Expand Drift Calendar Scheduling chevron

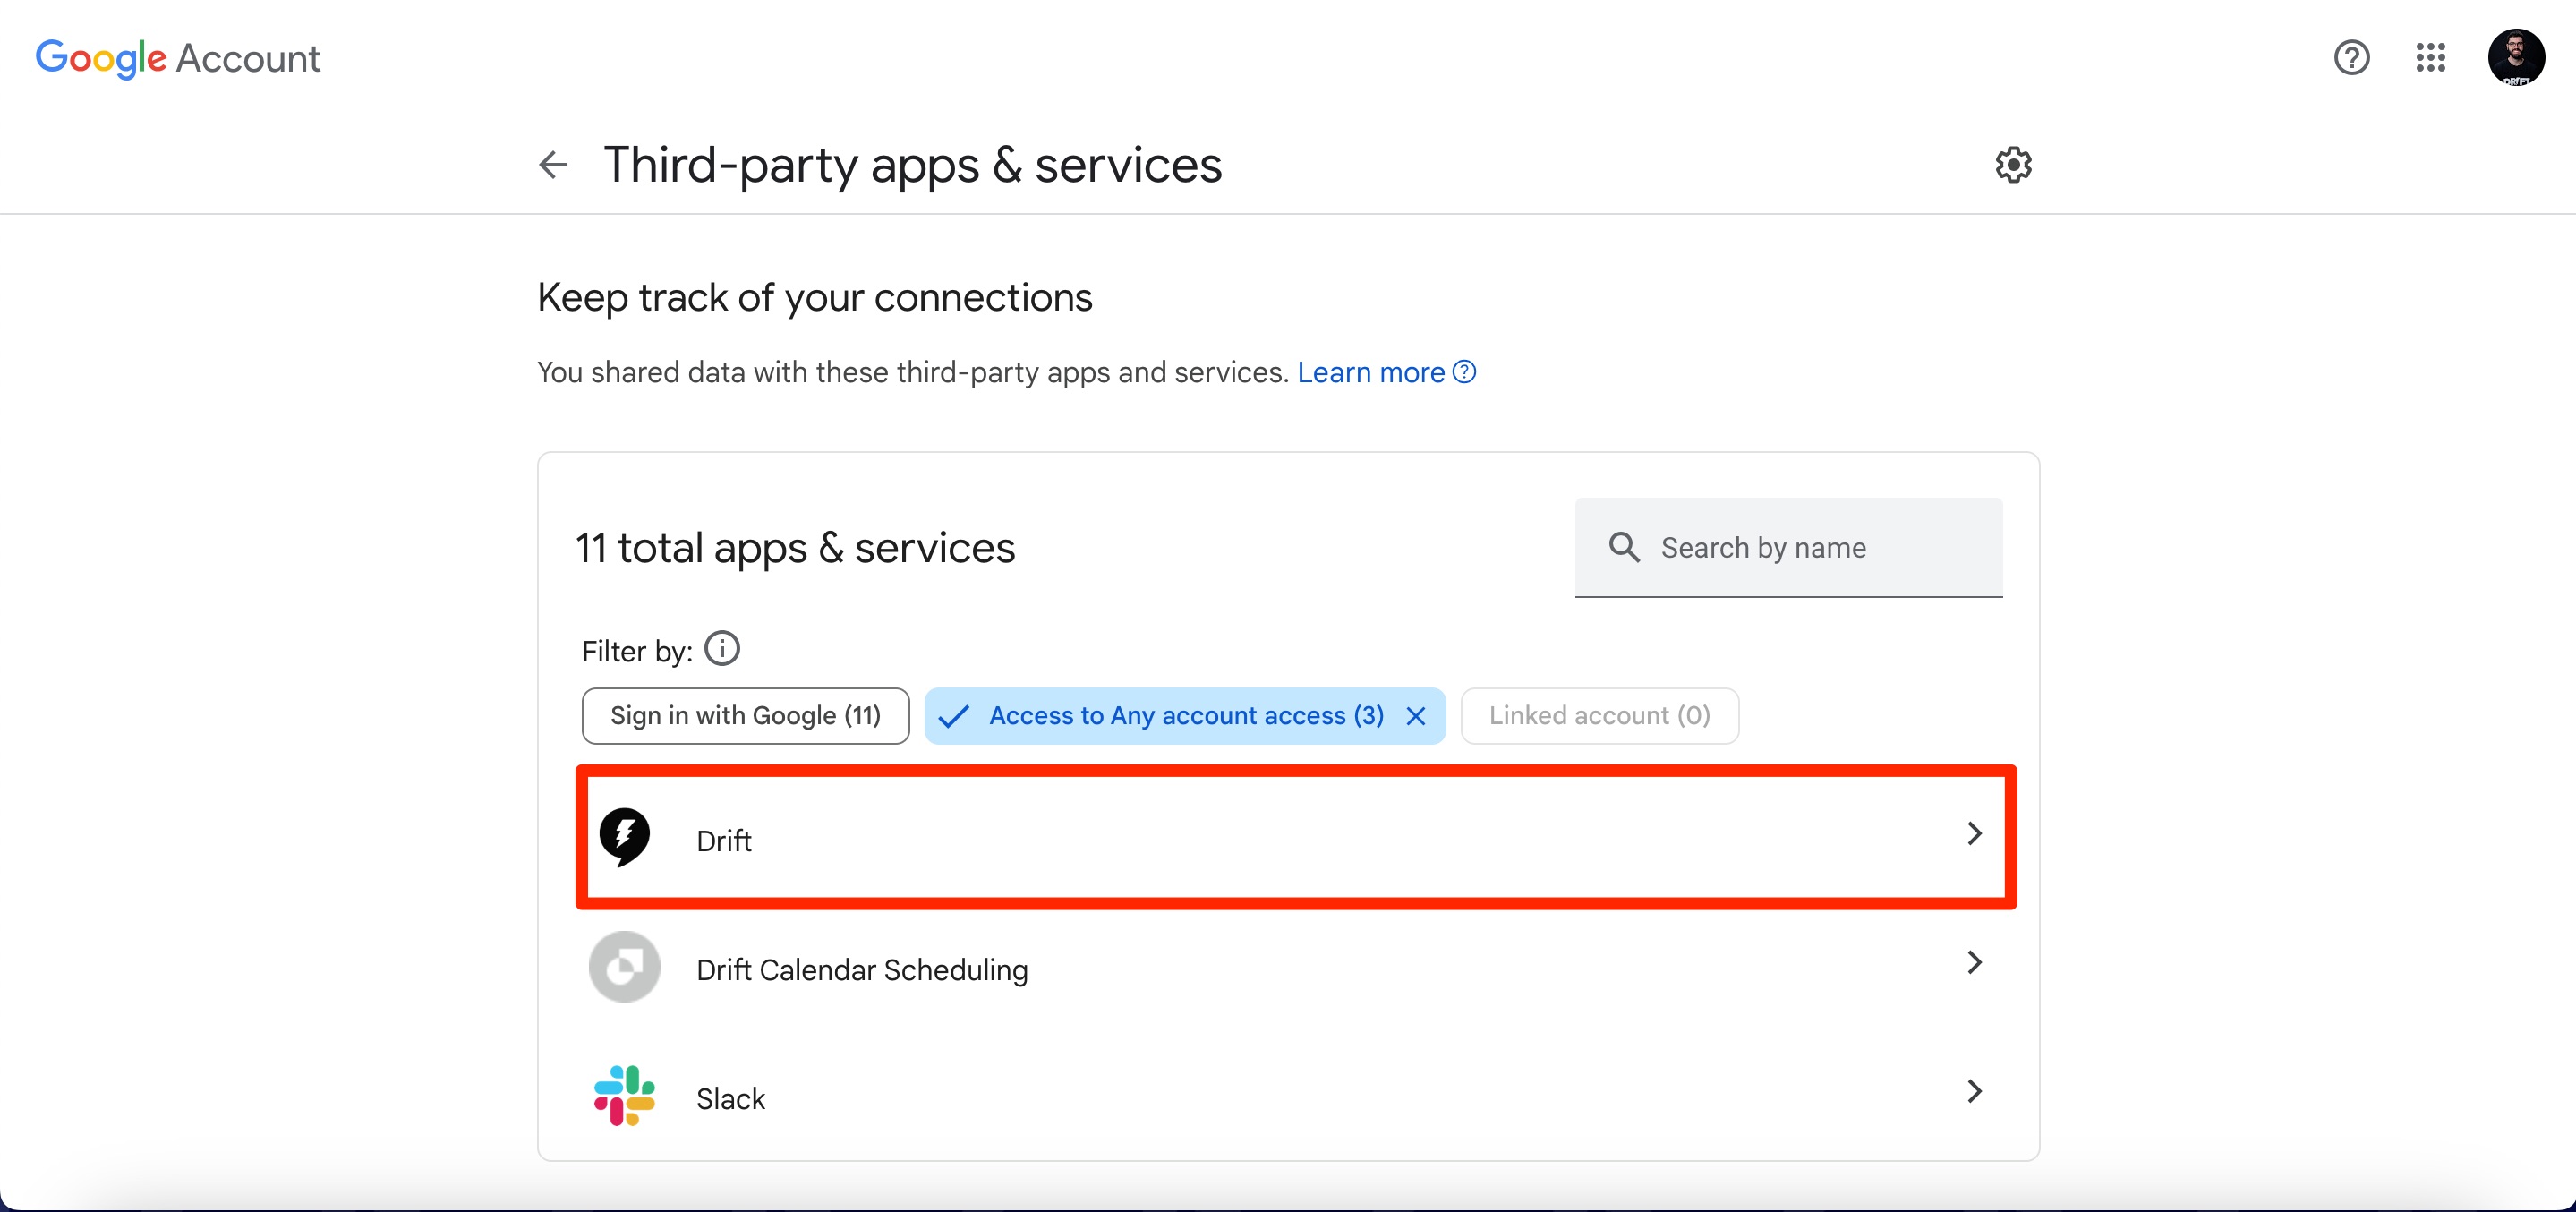pyautogui.click(x=1973, y=962)
